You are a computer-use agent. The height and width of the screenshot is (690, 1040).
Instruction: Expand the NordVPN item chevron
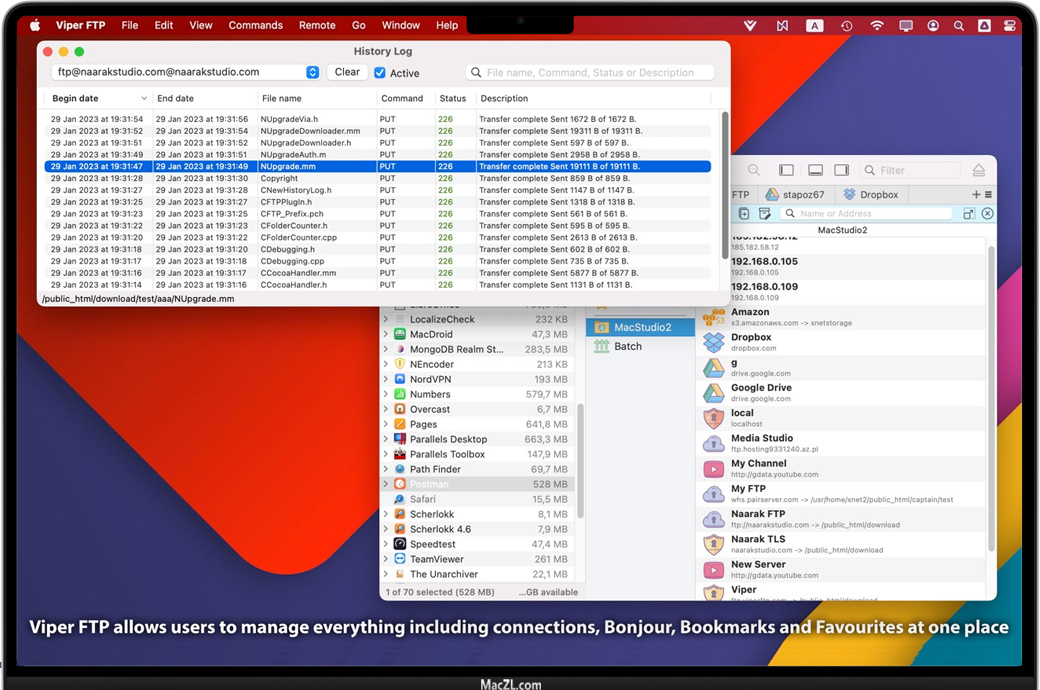tap(386, 379)
